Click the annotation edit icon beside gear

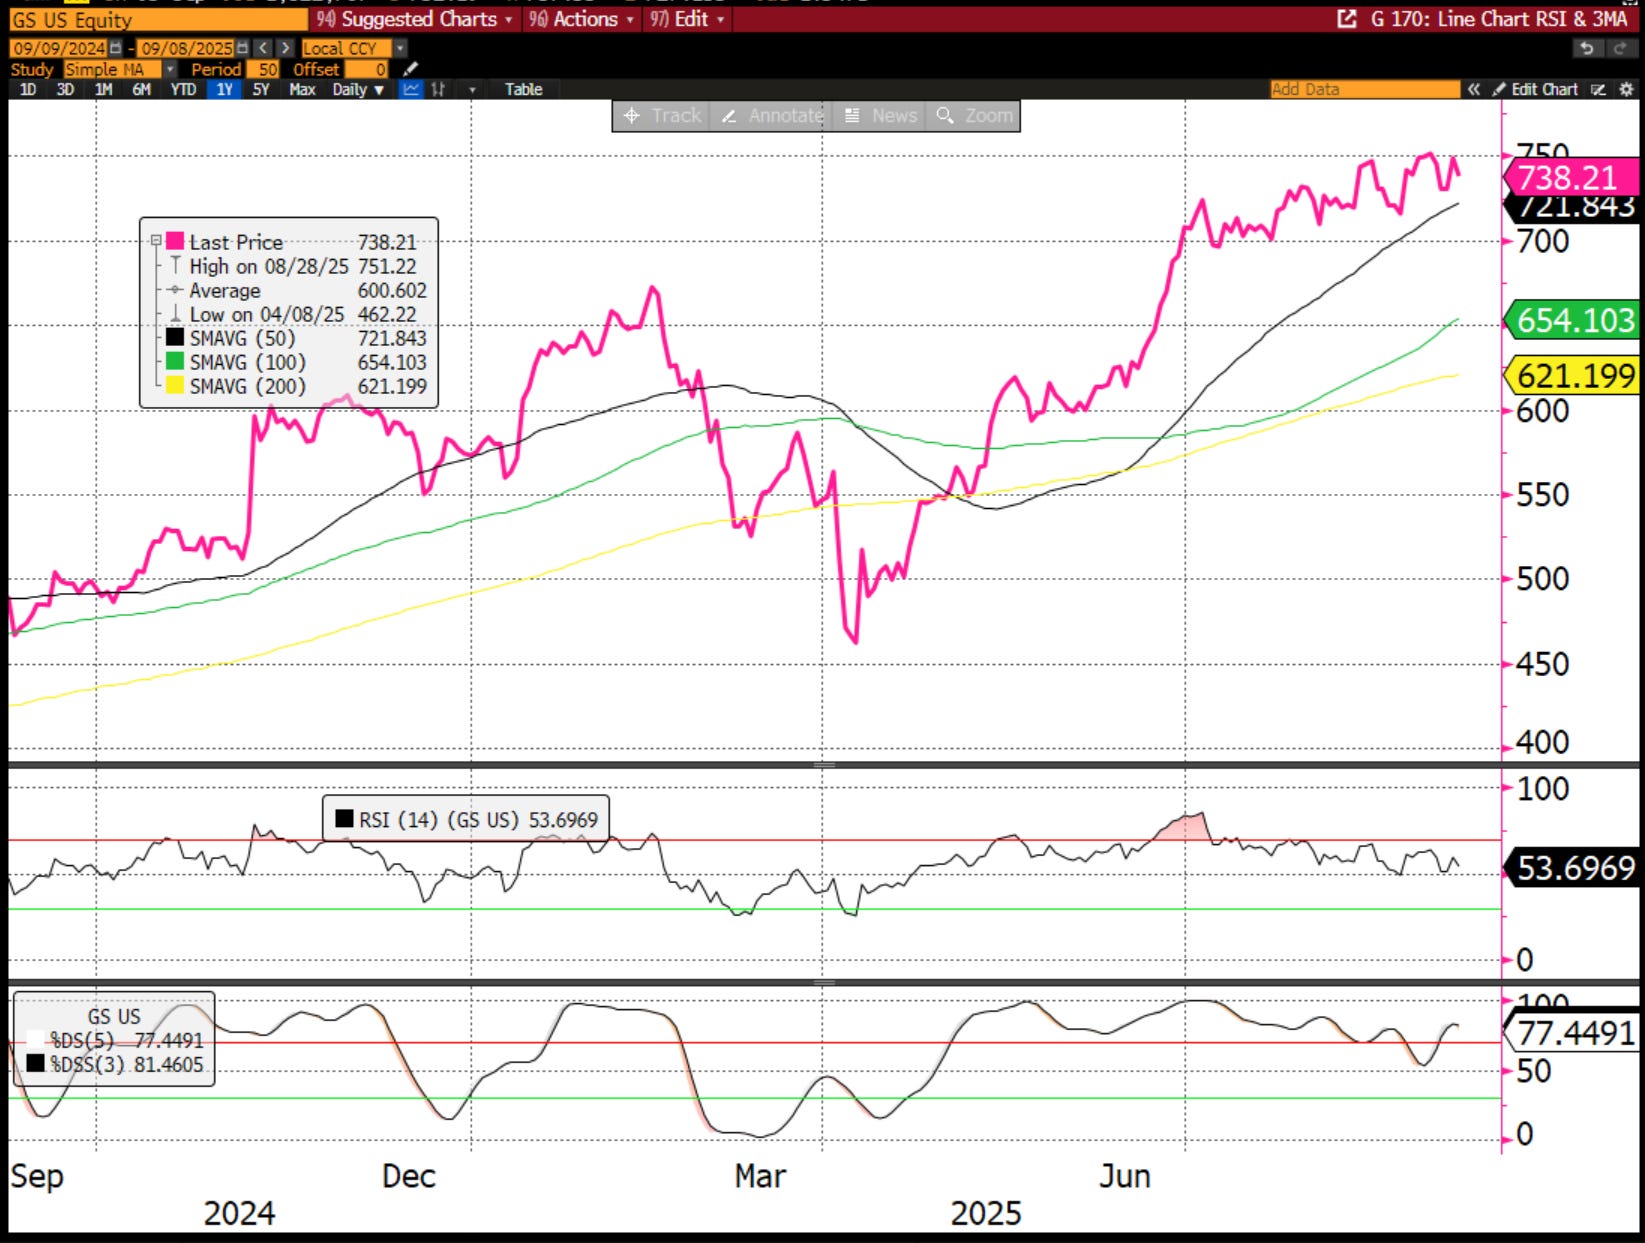click(1598, 89)
